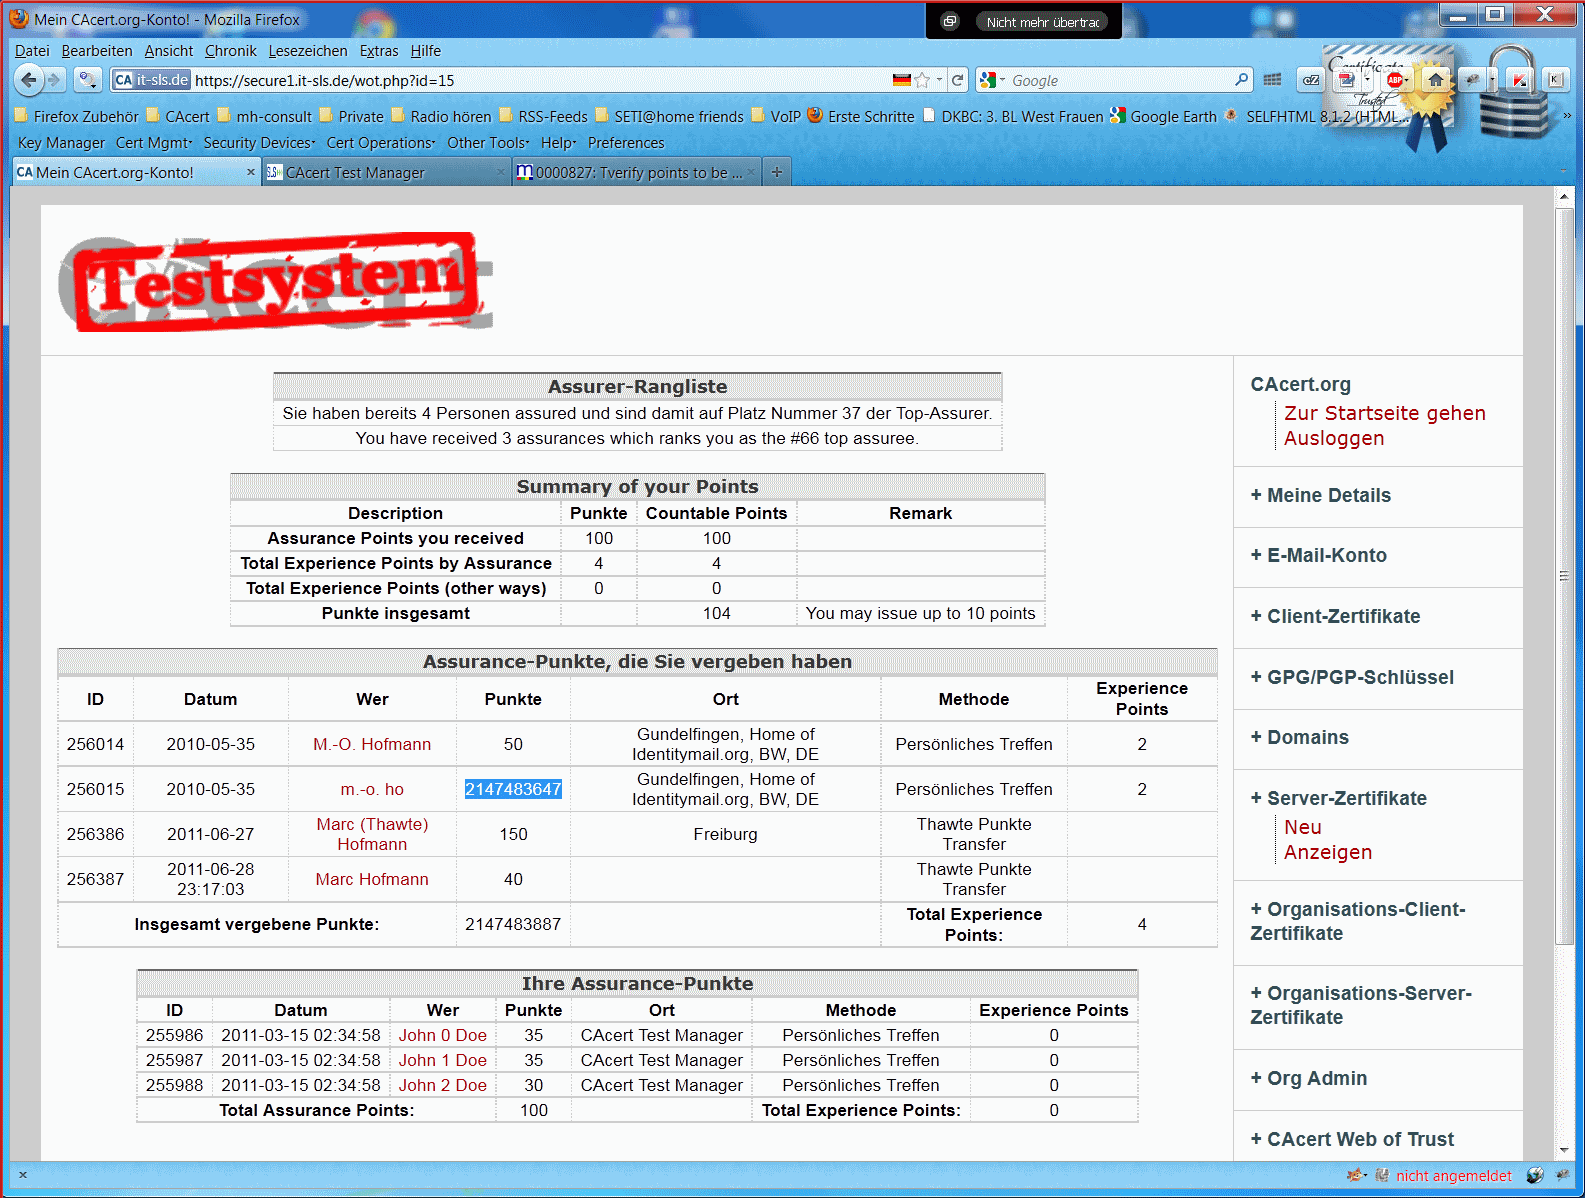Click the 'nicht angemeldet' status text
The image size is (1585, 1198).
pos(1453,1176)
